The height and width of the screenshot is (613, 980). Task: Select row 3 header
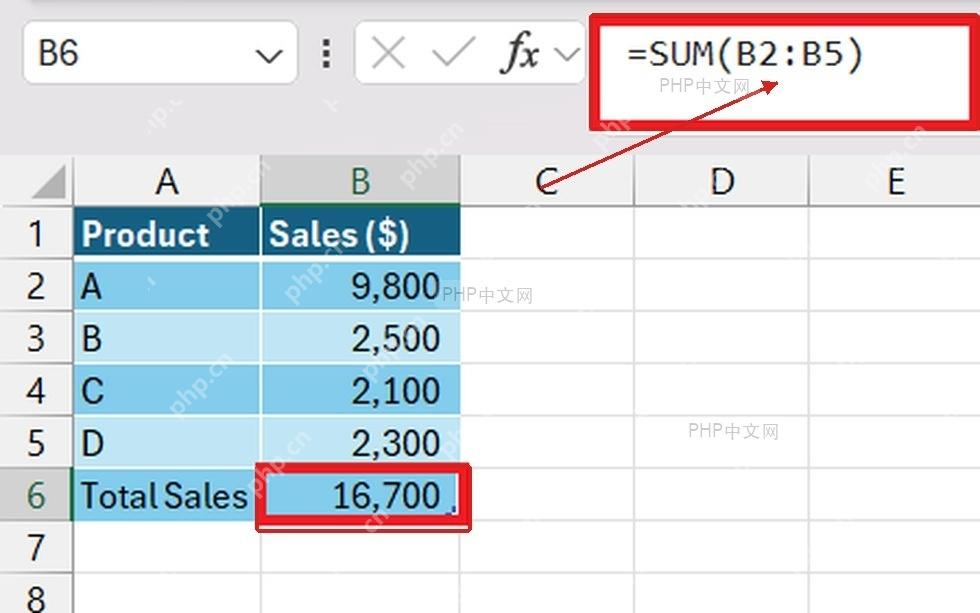click(36, 338)
